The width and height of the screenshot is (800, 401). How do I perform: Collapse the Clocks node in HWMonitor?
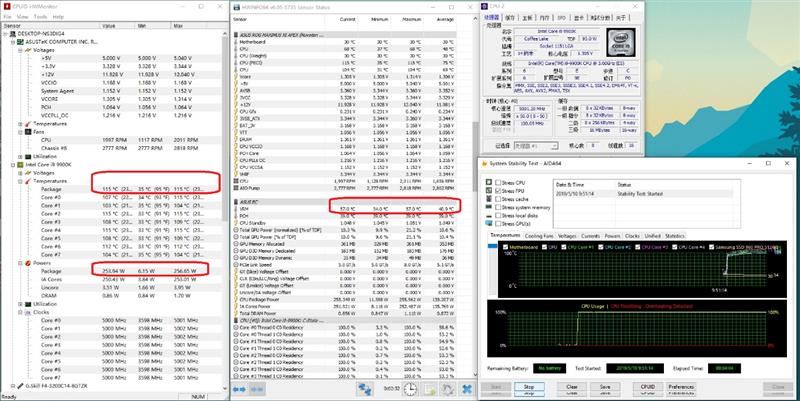(21, 312)
